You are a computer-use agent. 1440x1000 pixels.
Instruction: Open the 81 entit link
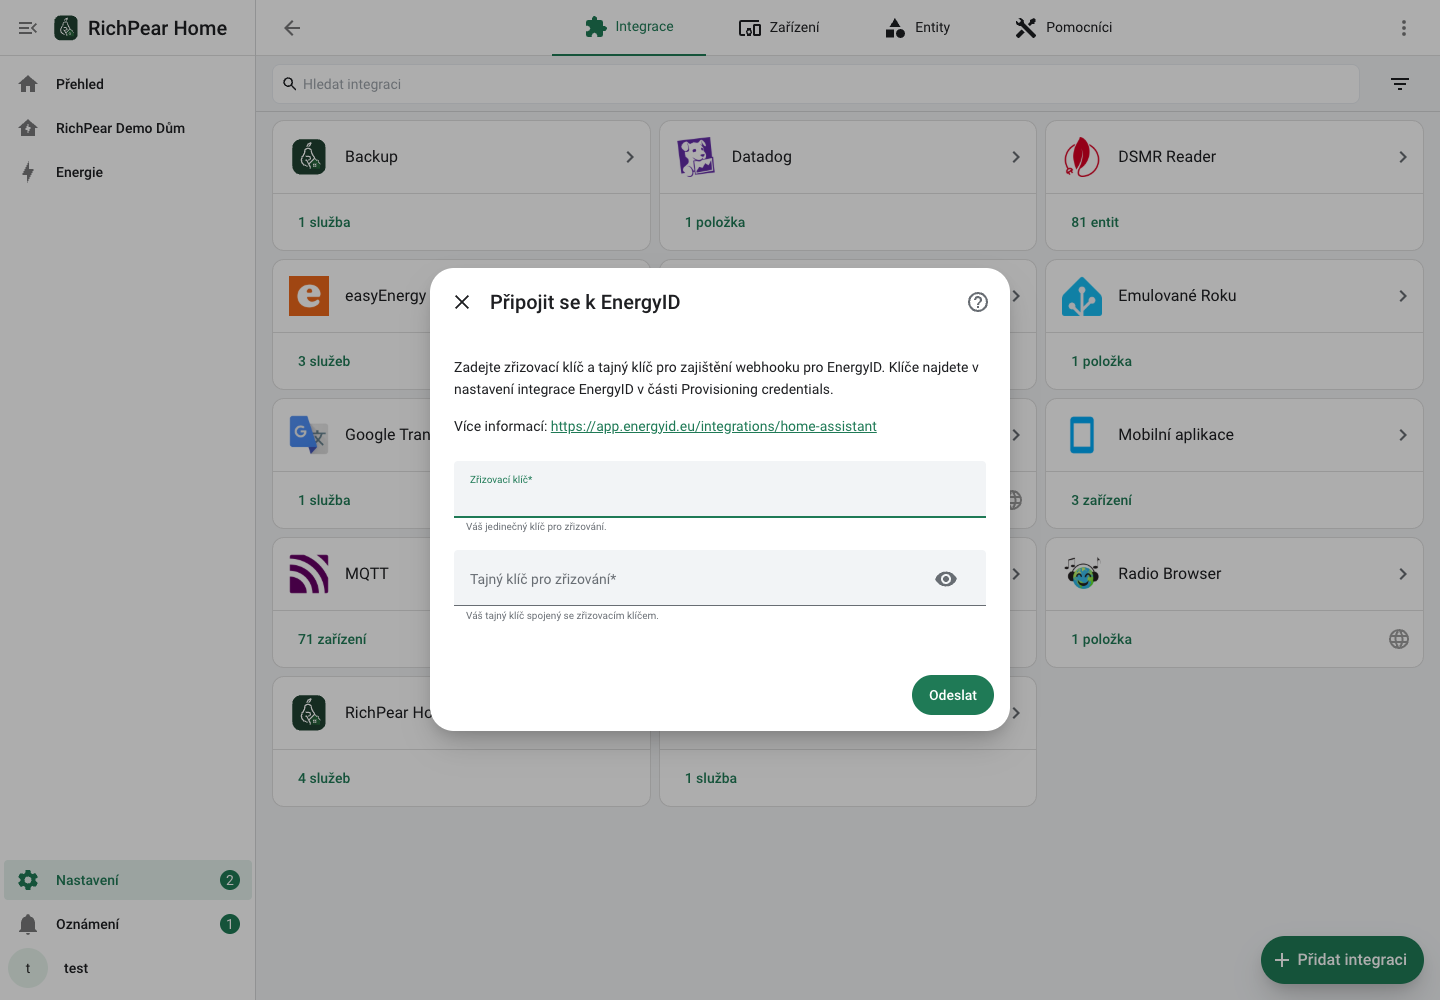(x=1095, y=222)
